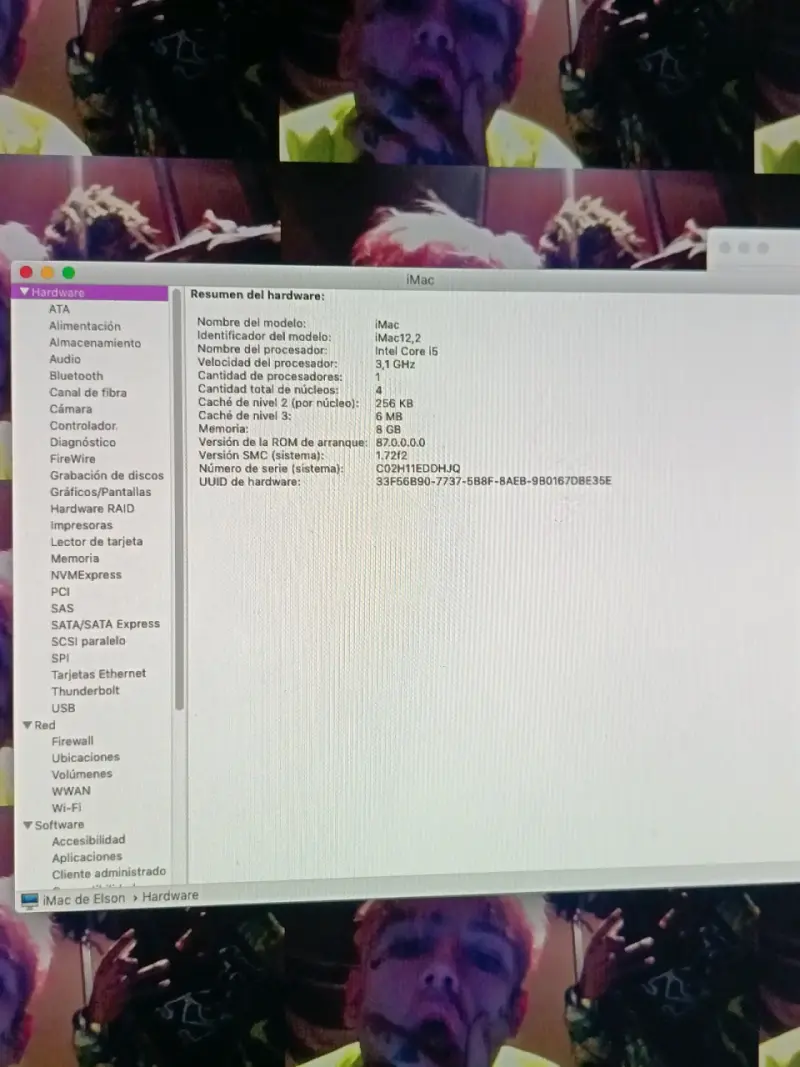This screenshot has height=1067, width=800.
Task: Click the iMac window title
Action: (x=420, y=280)
